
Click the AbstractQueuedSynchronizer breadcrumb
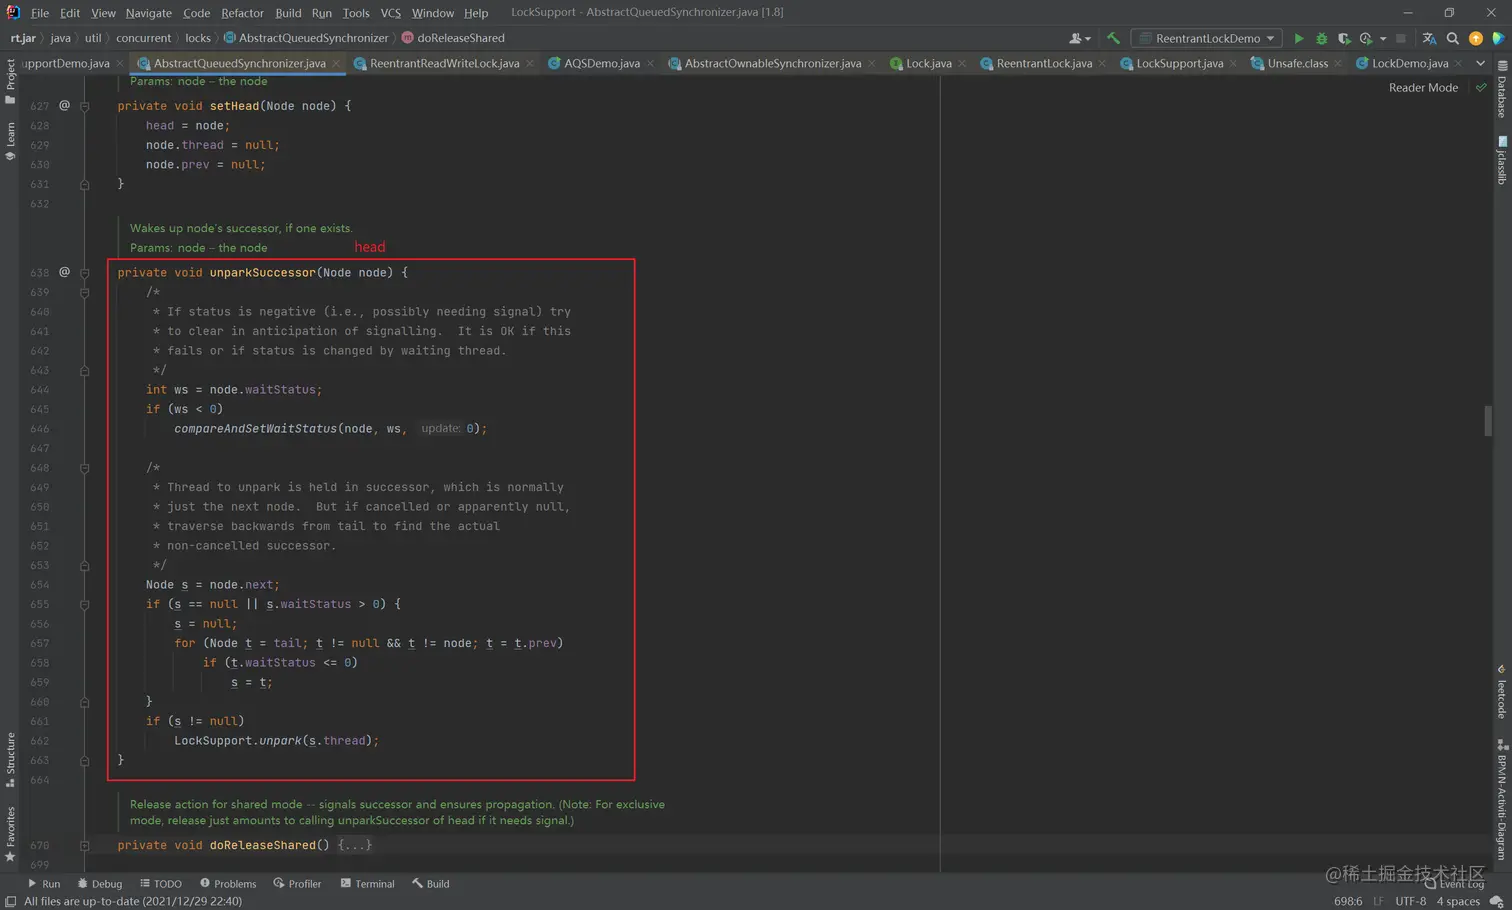[x=306, y=38]
